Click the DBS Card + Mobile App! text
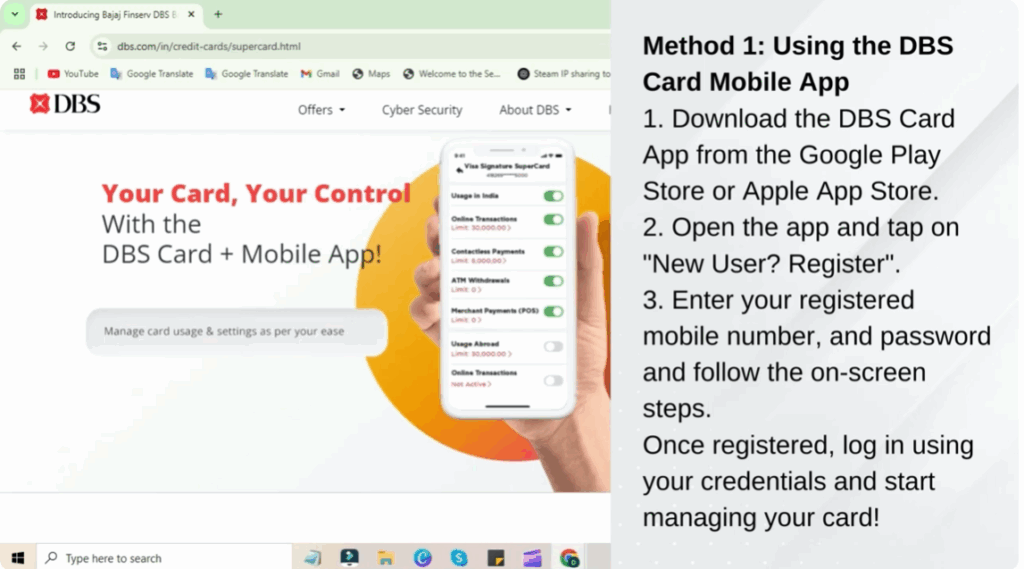The height and width of the screenshot is (569, 1024). click(x=242, y=254)
